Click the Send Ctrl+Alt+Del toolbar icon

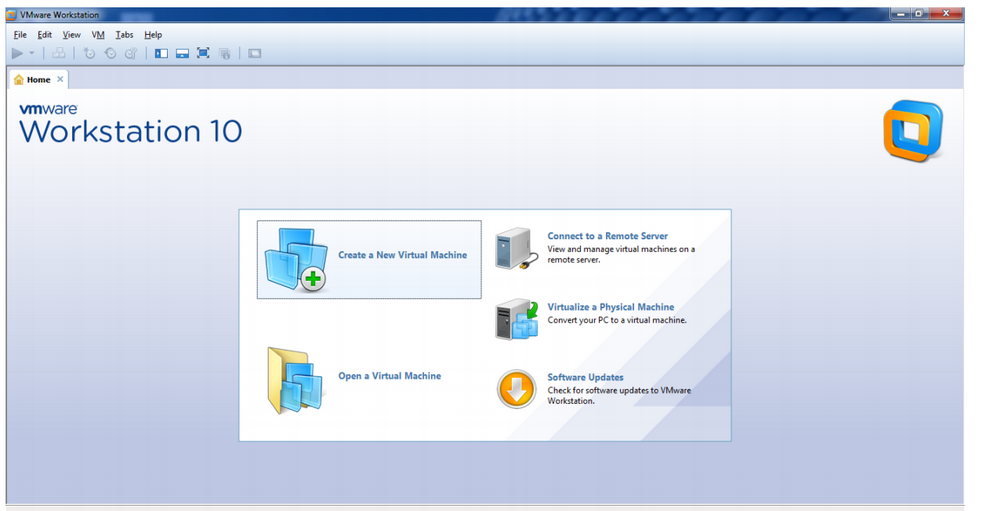pos(59,54)
